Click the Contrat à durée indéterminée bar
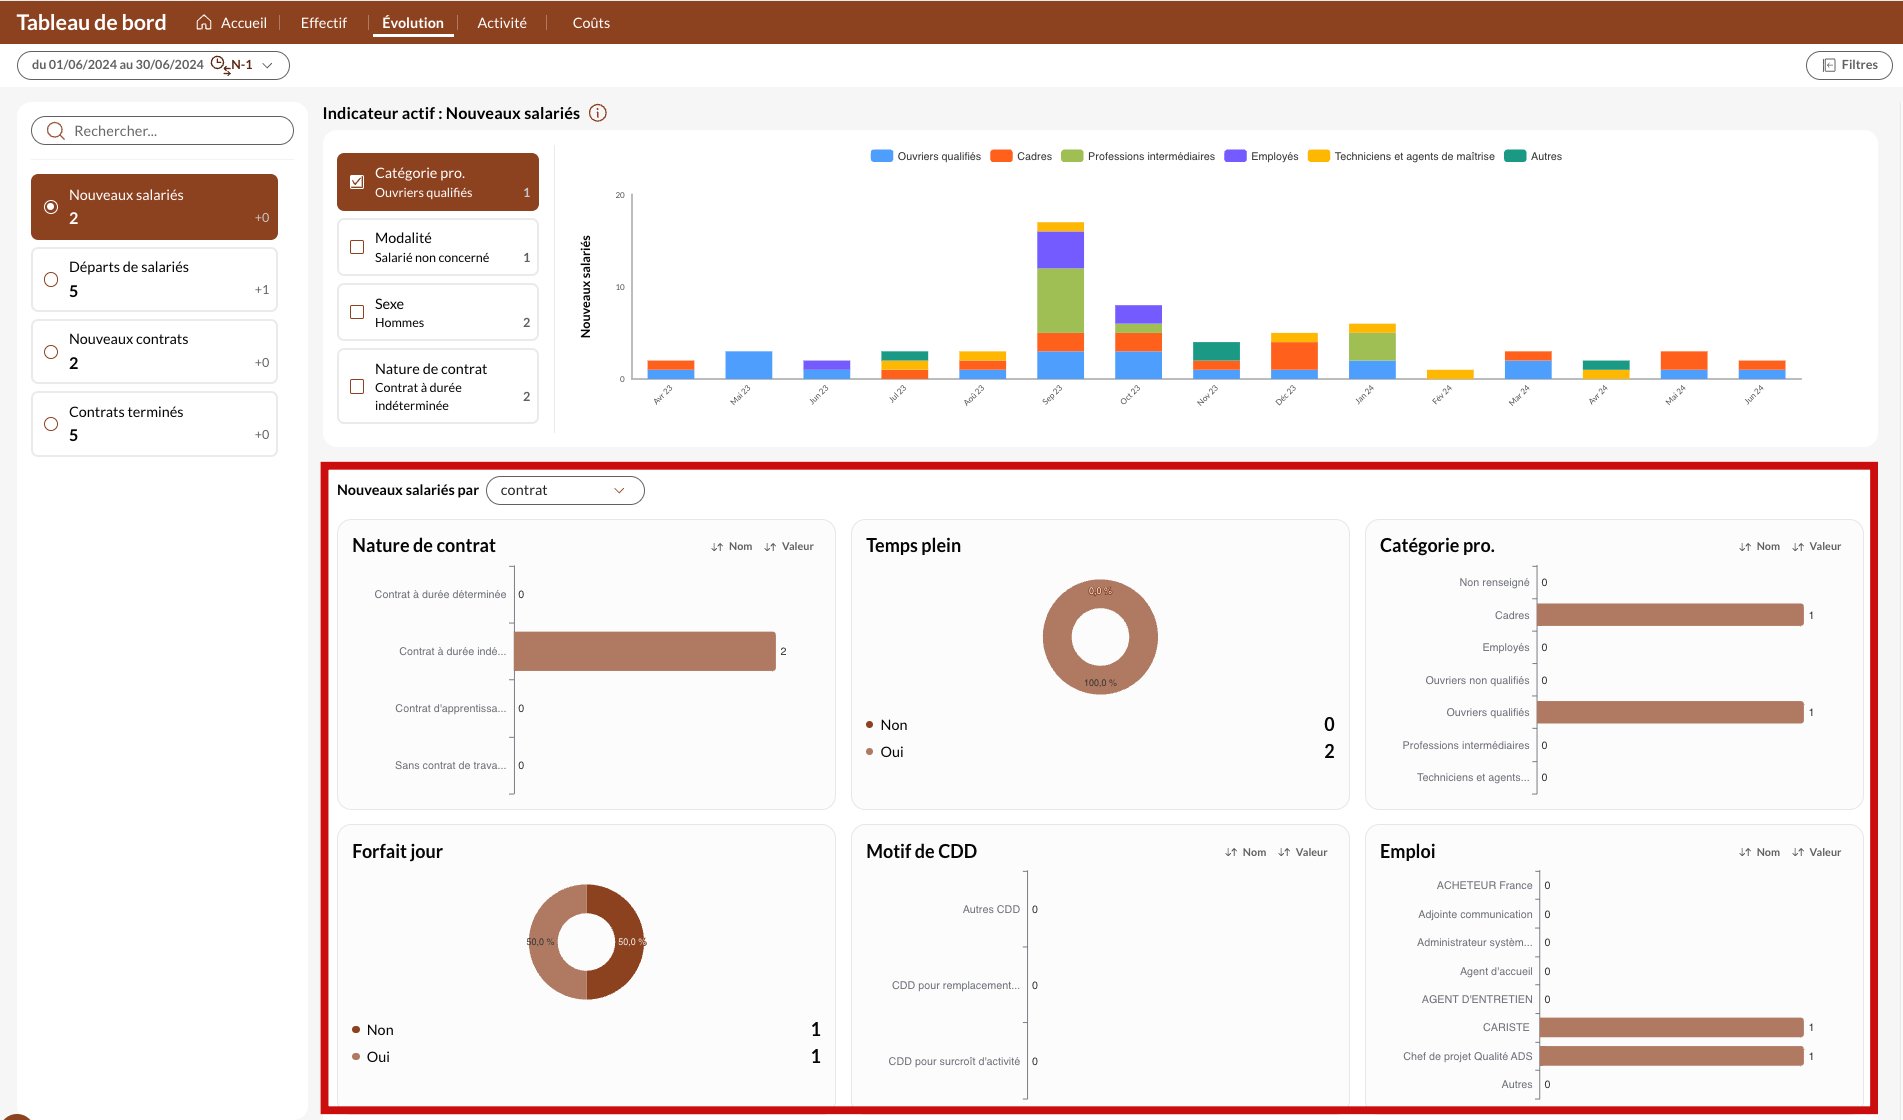Screen dimensions: 1903x1120 645,651
